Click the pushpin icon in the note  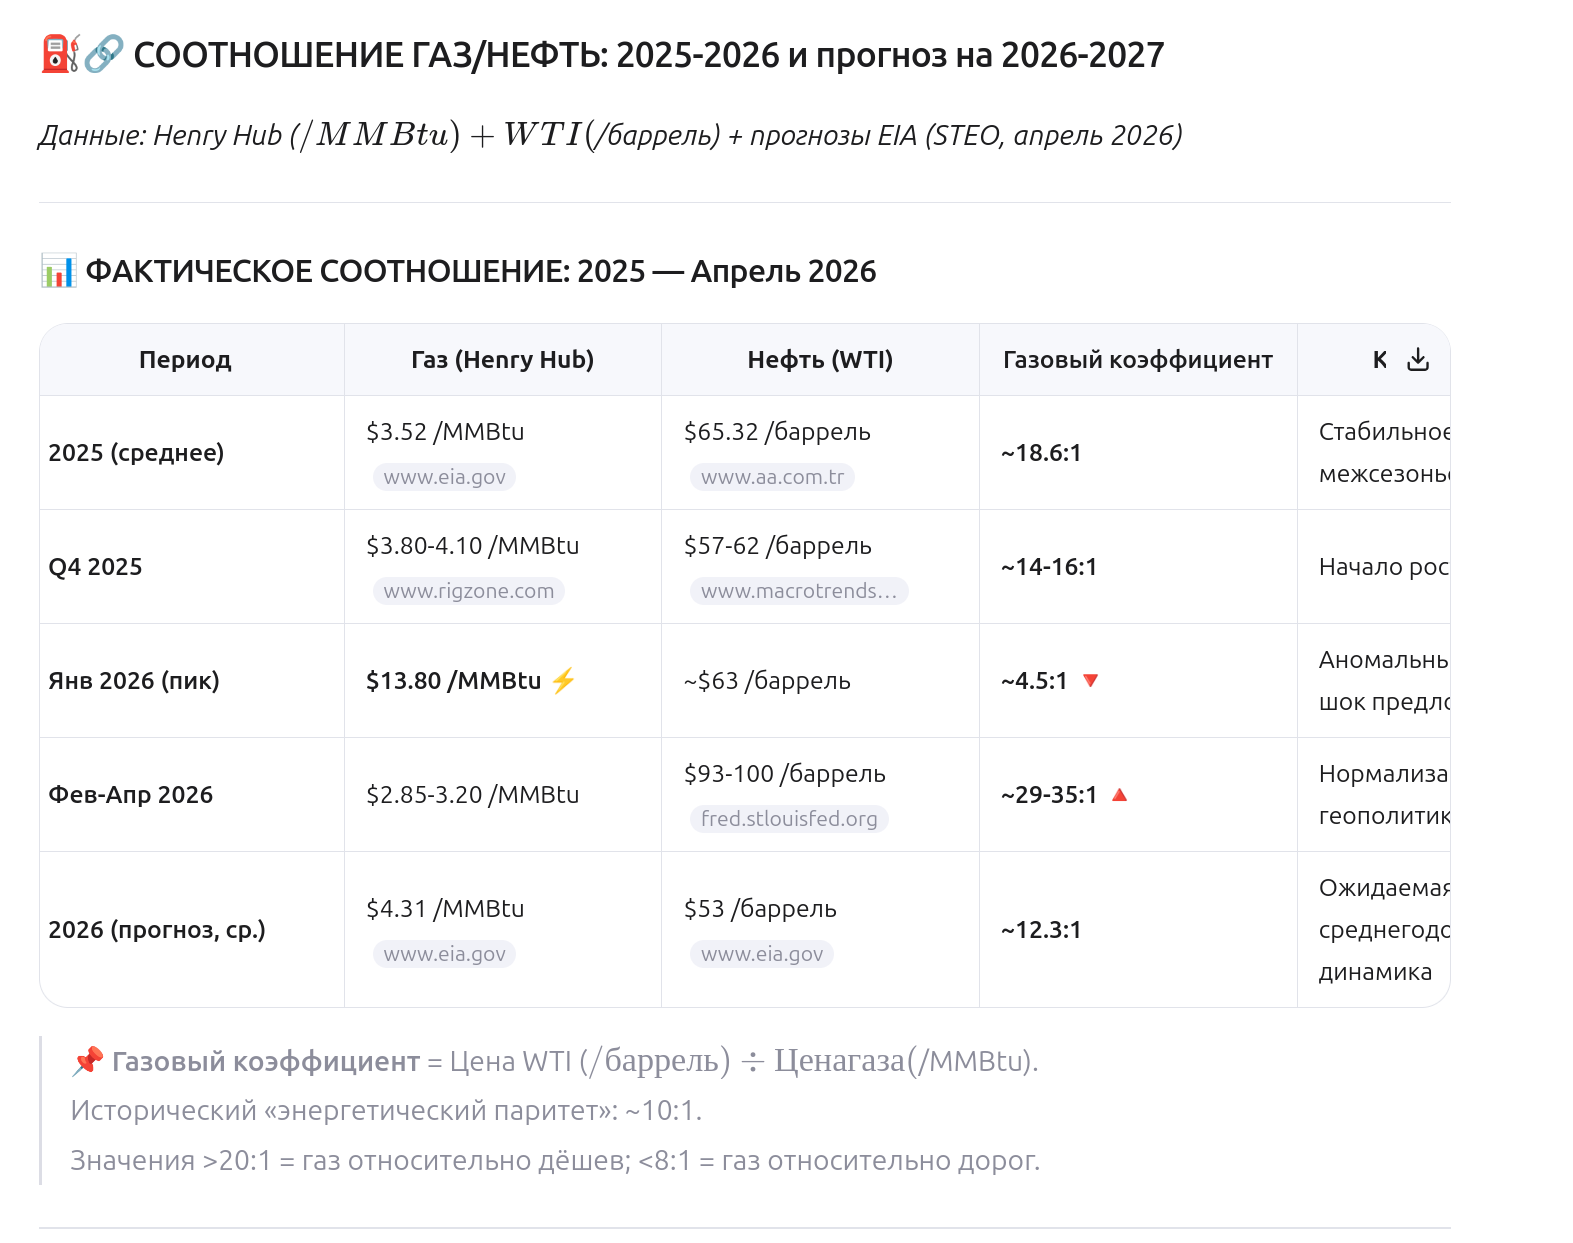(x=88, y=1060)
